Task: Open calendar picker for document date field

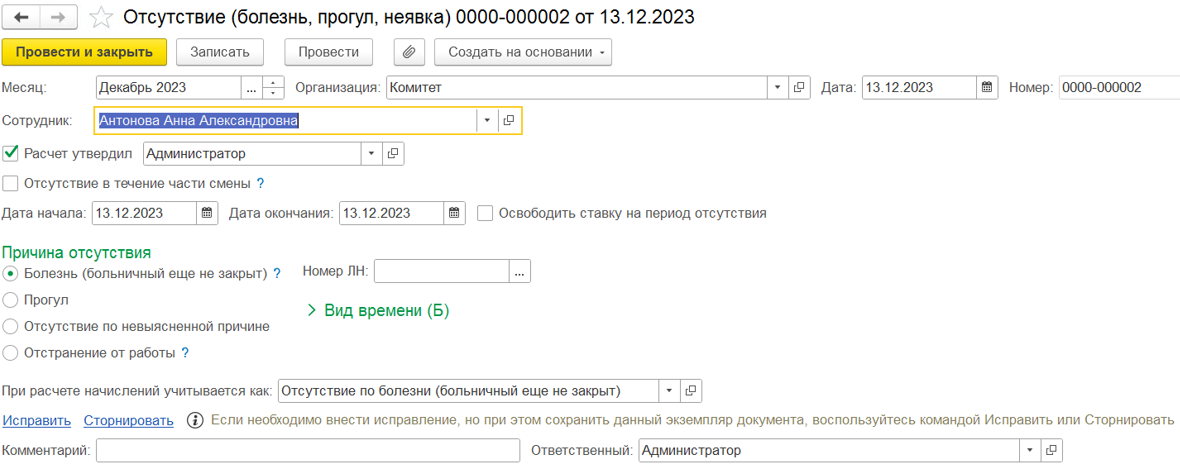Action: click(987, 88)
